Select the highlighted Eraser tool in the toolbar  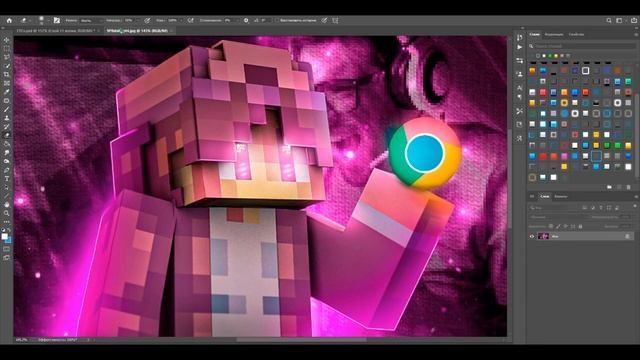point(7,135)
